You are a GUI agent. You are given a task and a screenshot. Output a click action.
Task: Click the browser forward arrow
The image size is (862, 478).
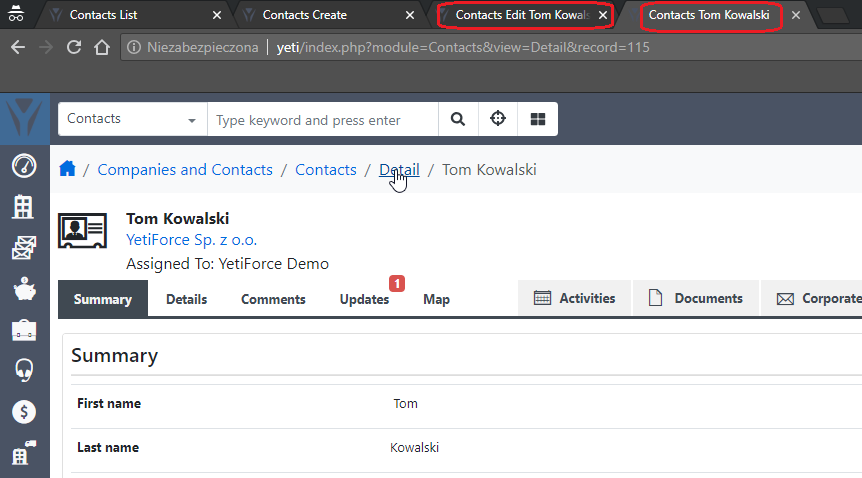(46, 47)
